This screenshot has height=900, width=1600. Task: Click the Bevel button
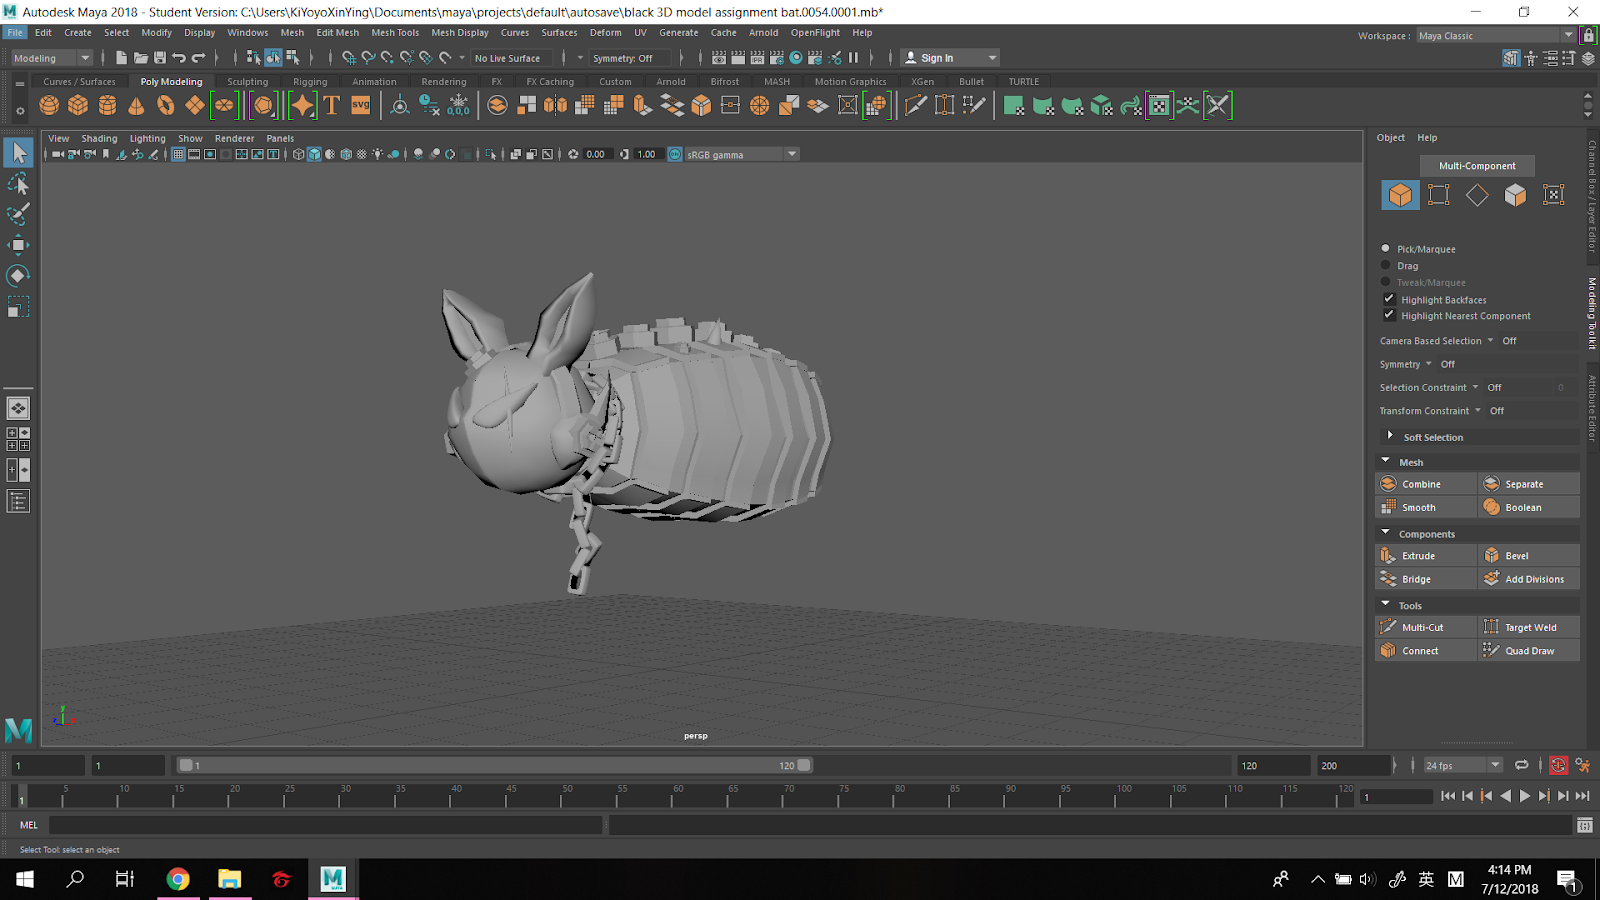(x=1529, y=556)
